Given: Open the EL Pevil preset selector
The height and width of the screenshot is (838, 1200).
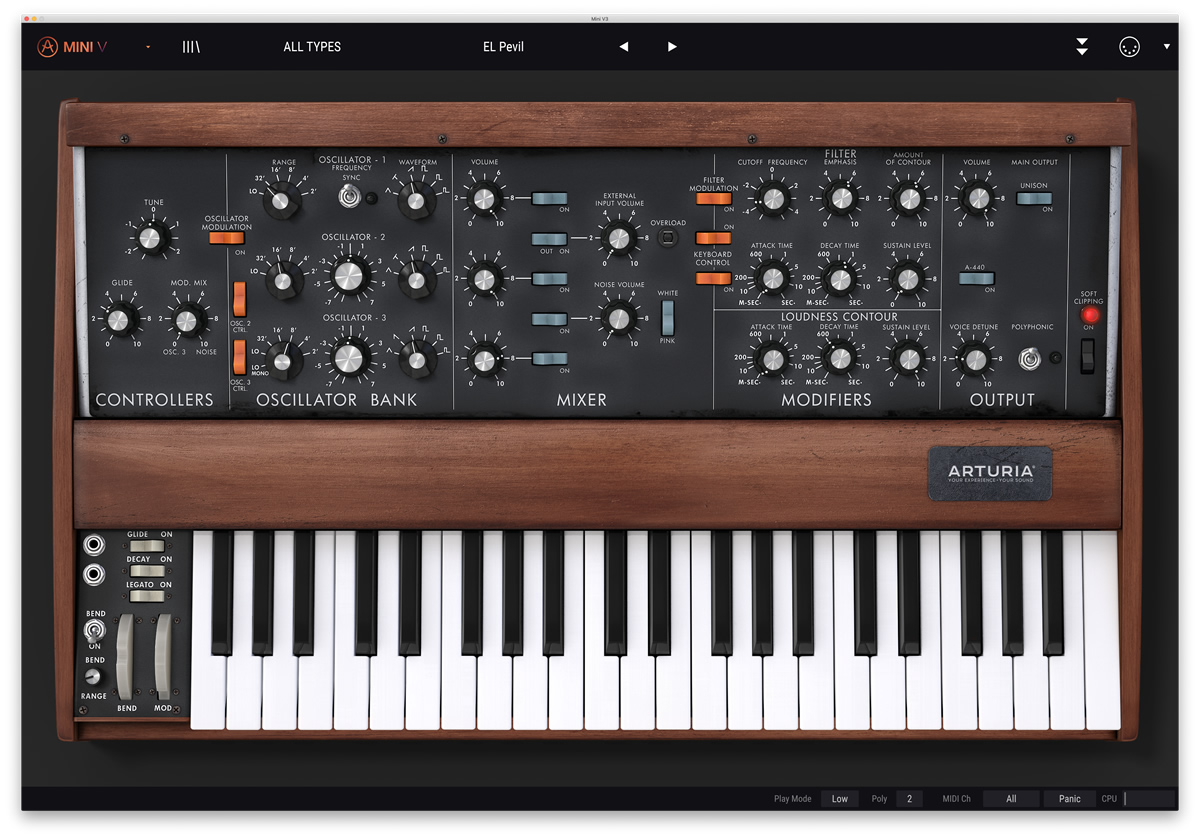Looking at the screenshot, I should click(503, 46).
